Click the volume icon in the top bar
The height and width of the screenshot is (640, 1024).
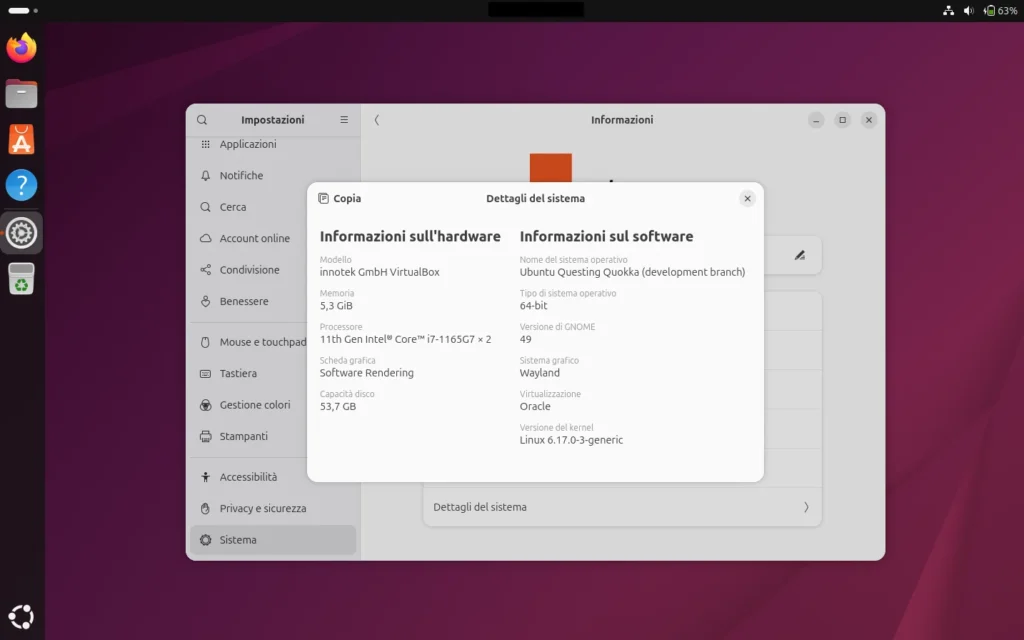pos(966,11)
